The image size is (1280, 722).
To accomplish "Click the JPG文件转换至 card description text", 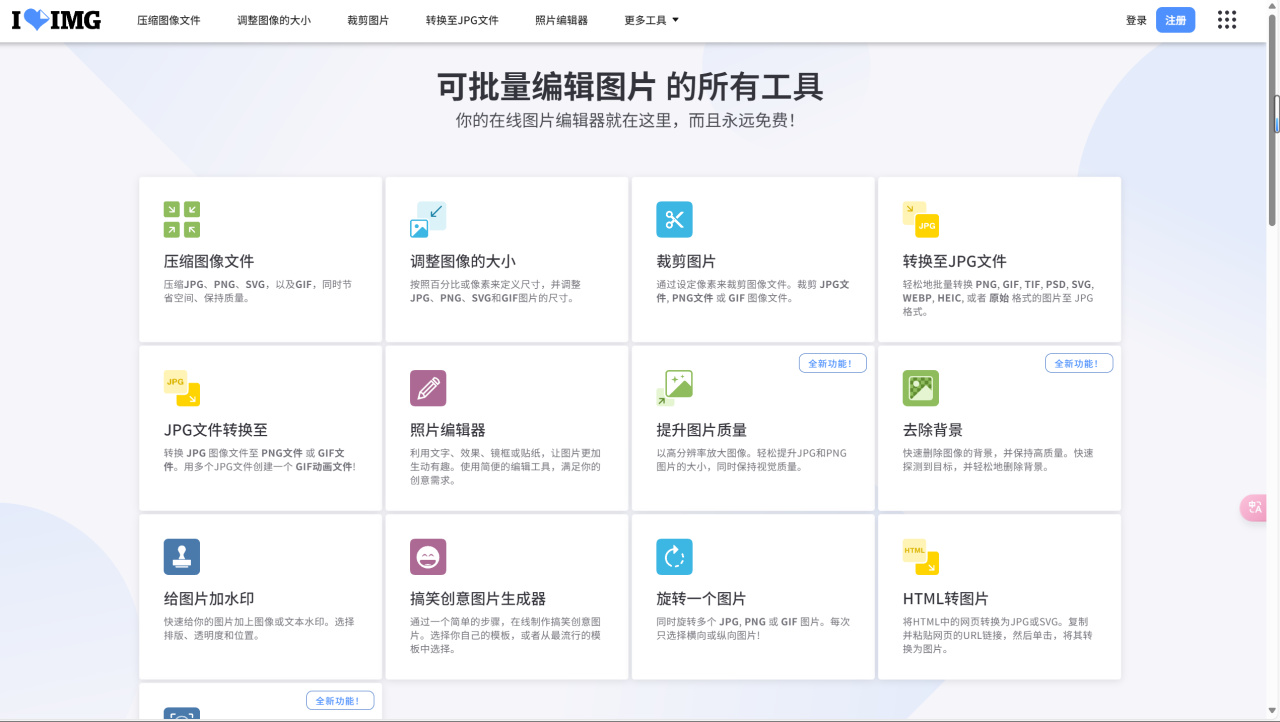I will 260,460.
